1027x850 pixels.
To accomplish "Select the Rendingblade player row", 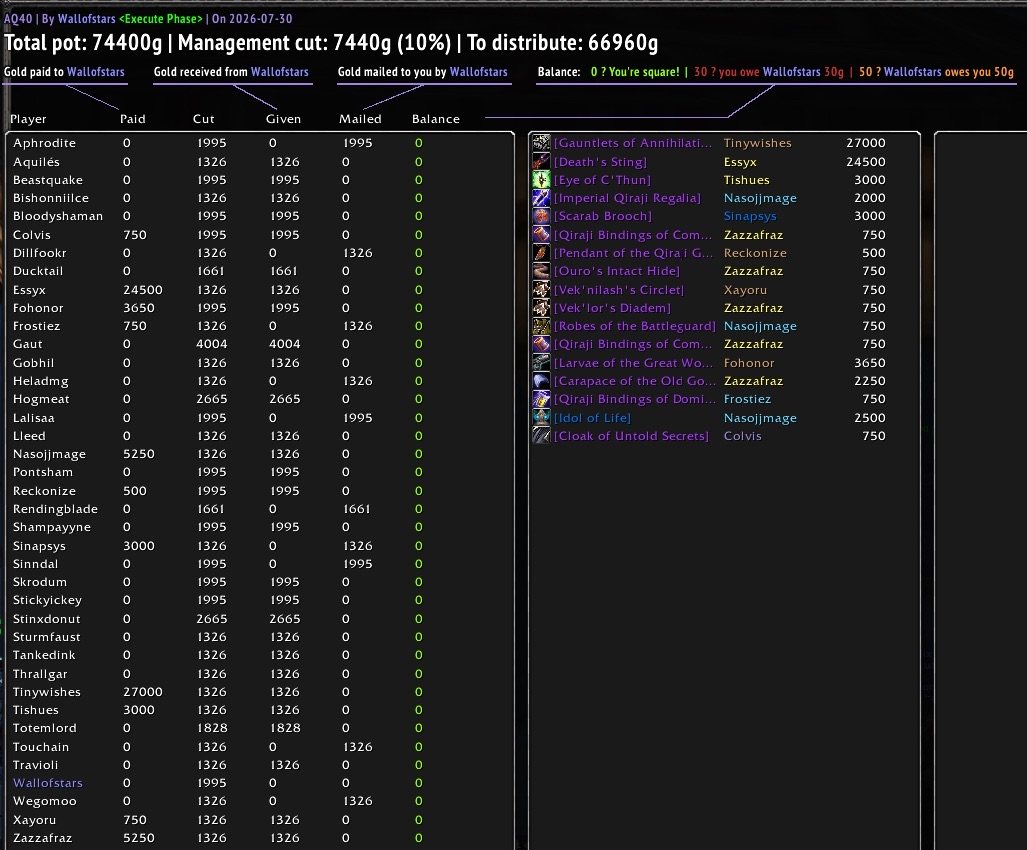I will pyautogui.click(x=260, y=509).
